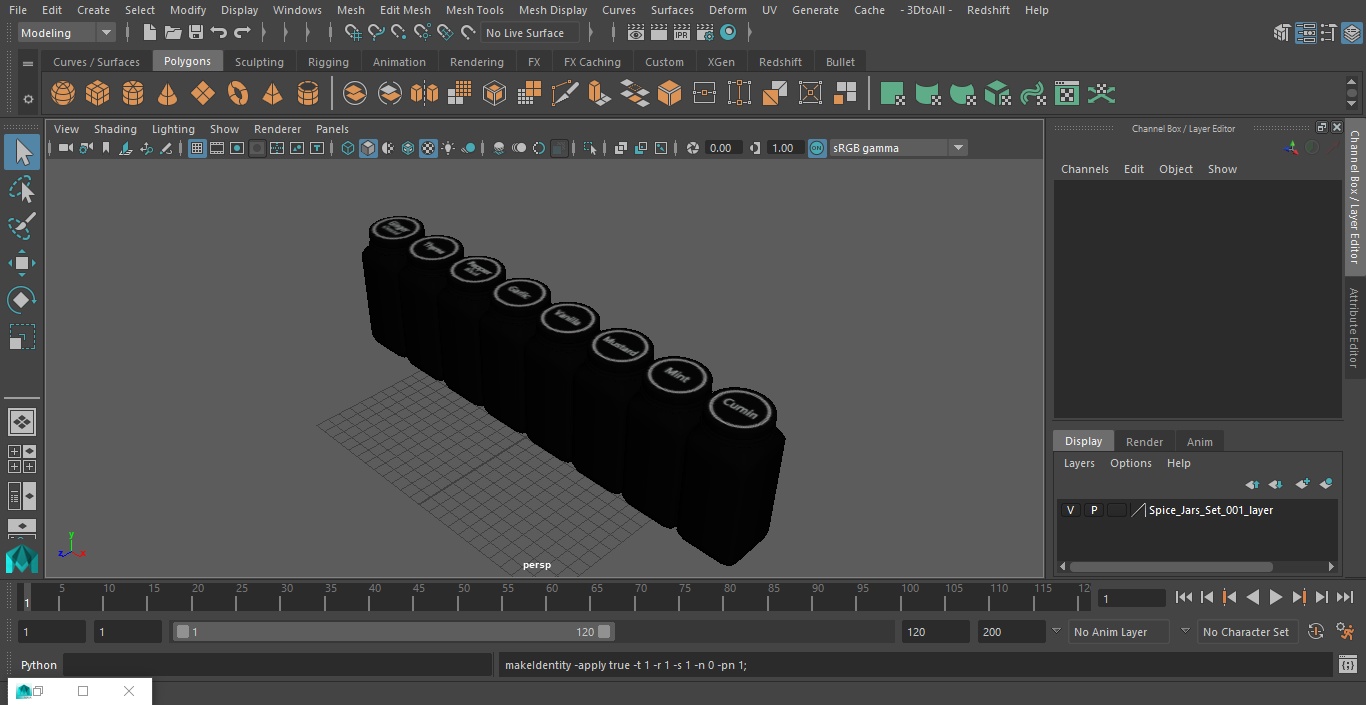Toggle X-ray display in viewport
Image resolution: width=1366 pixels, height=705 pixels.
(x=621, y=148)
